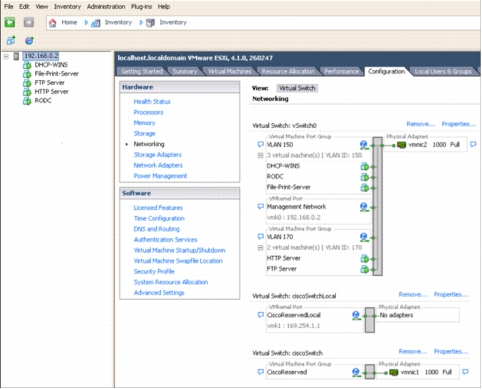Open the Administration menu
Image resolution: width=482 pixels, height=390 pixels.
tap(106, 7)
